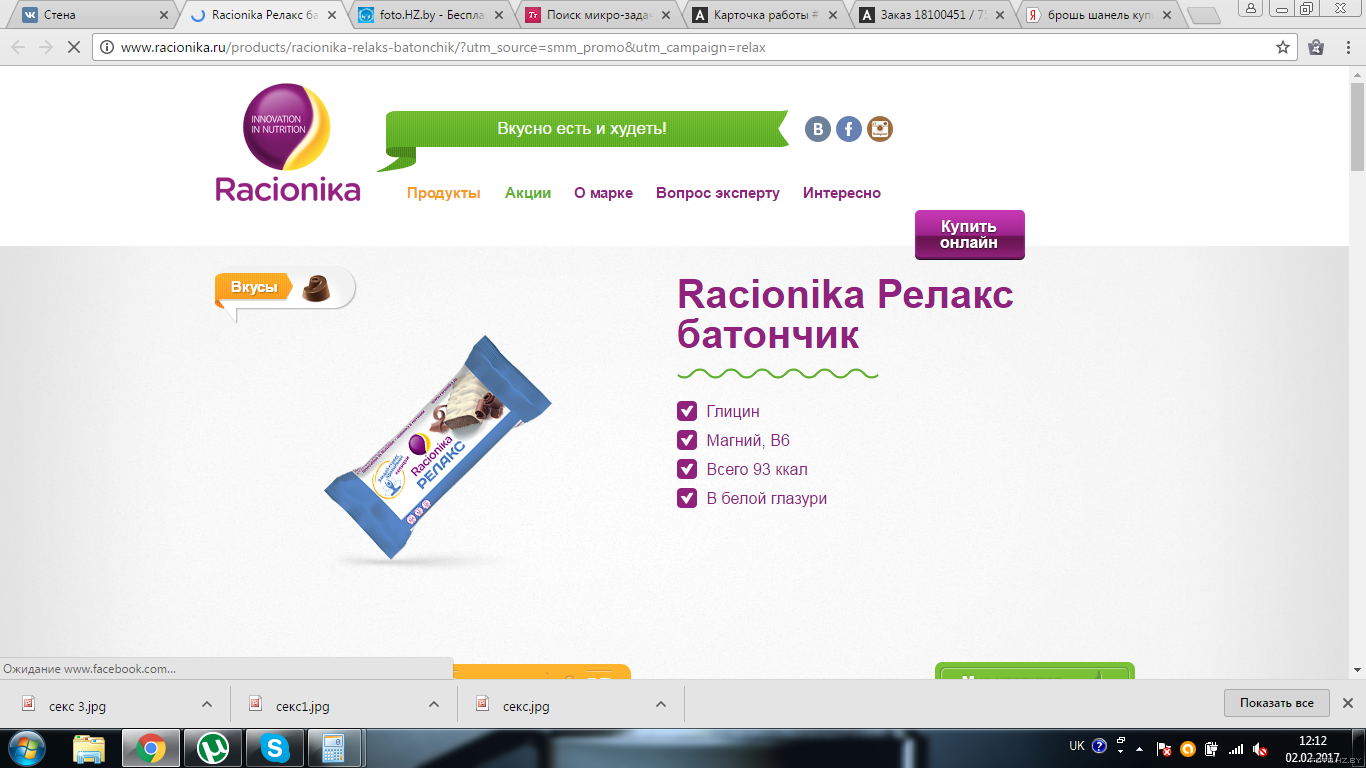
Task: Click the page vertical scrollbar thumb
Action: (1357, 125)
